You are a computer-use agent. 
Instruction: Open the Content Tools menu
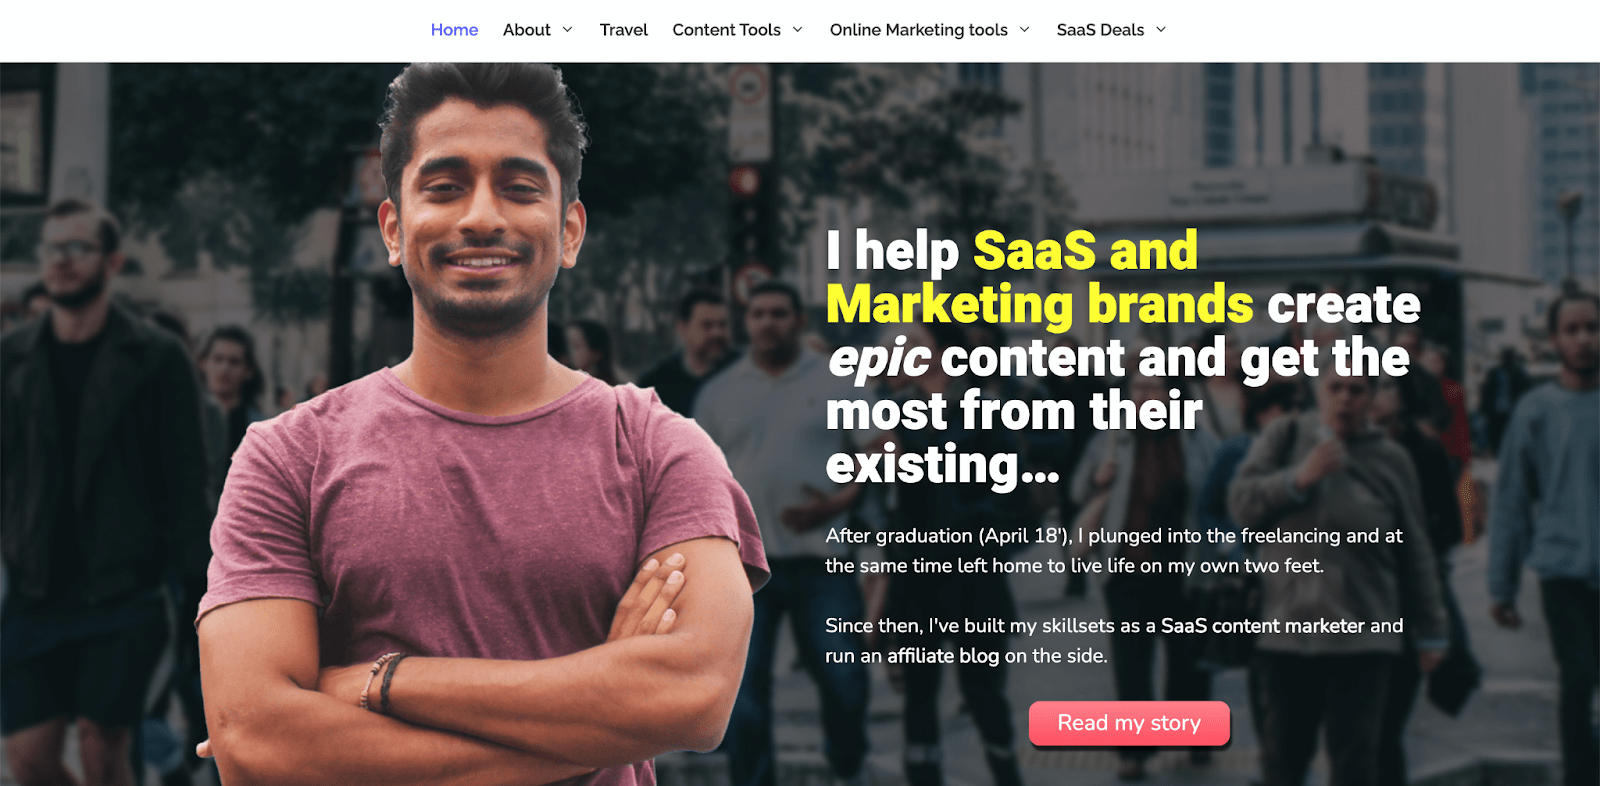726,30
